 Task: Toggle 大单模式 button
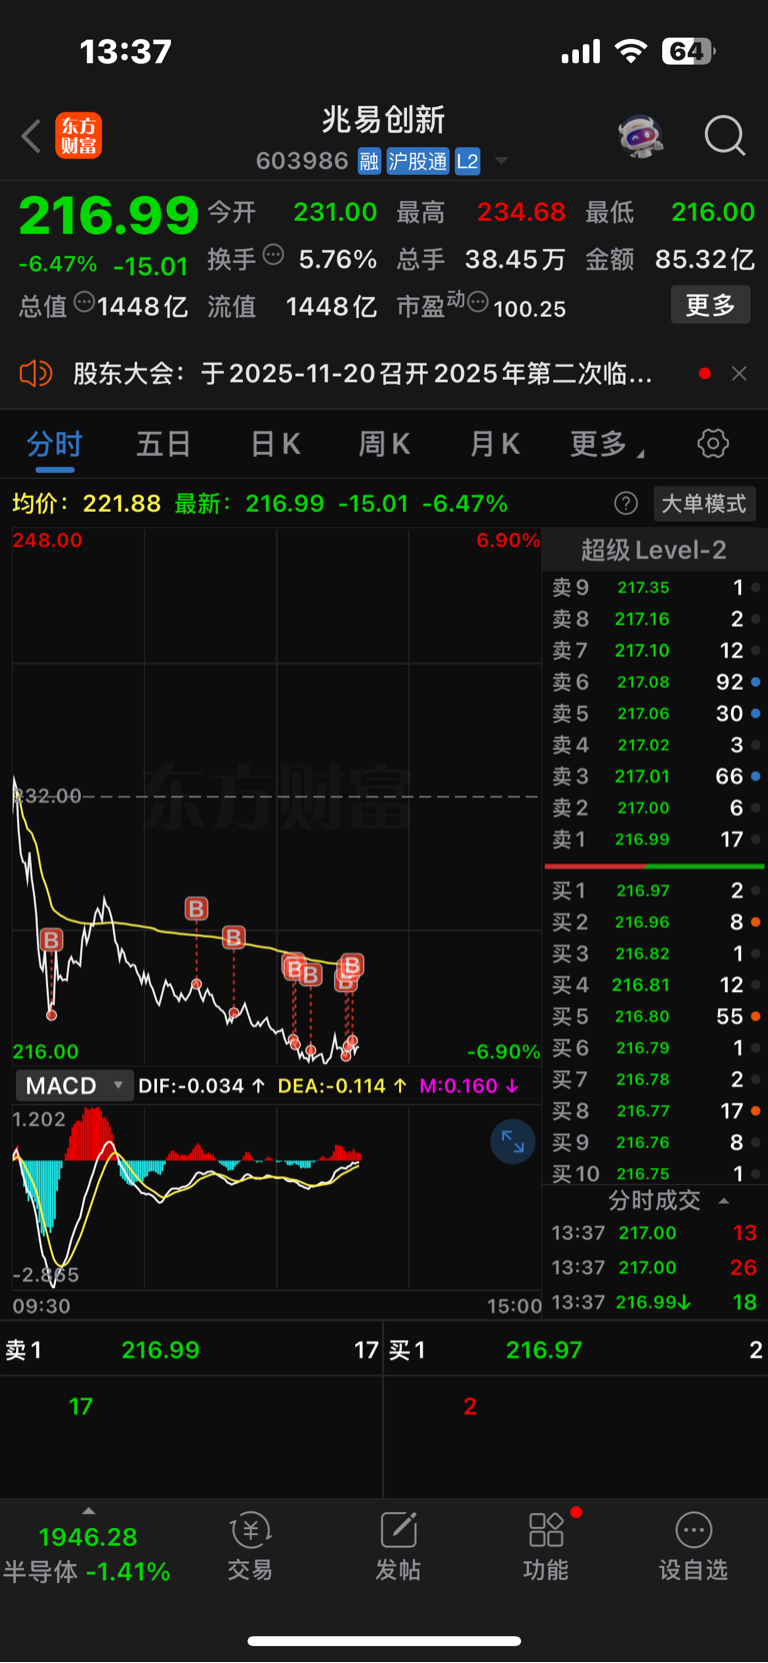(704, 503)
